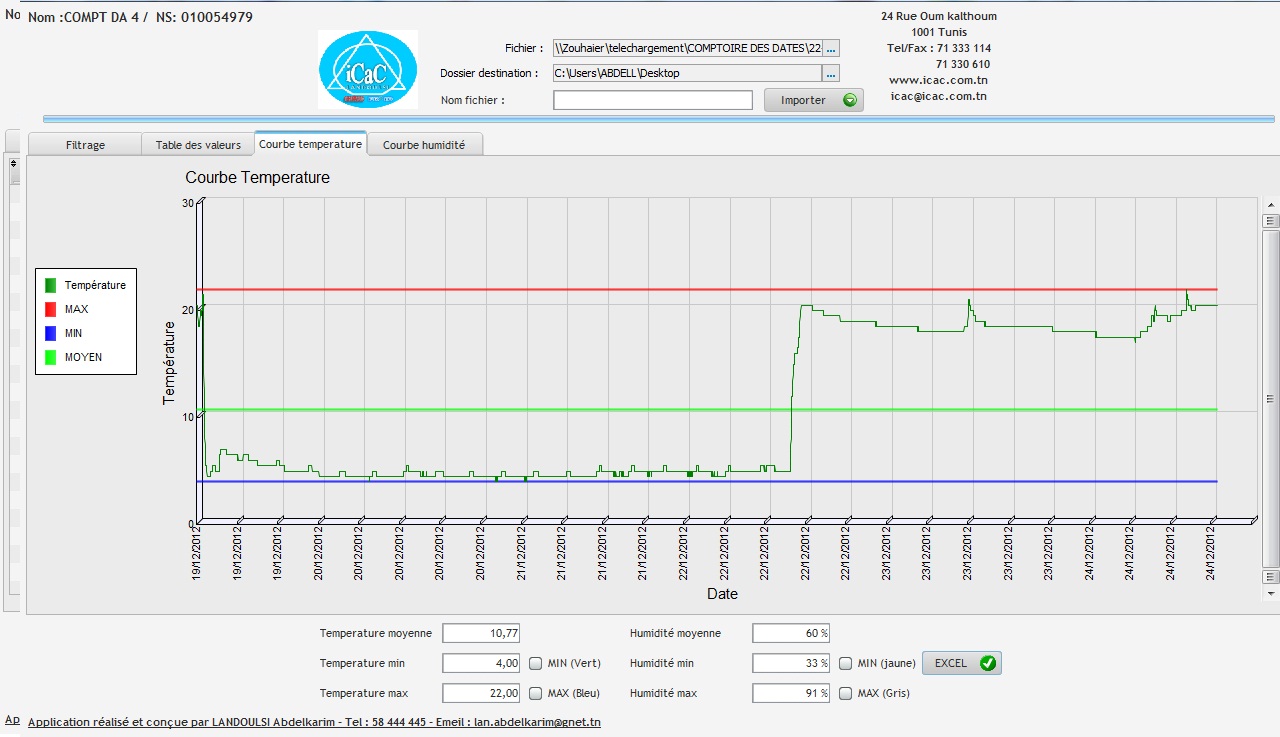Click the Fichier path field
The height and width of the screenshot is (737, 1280).
point(687,48)
